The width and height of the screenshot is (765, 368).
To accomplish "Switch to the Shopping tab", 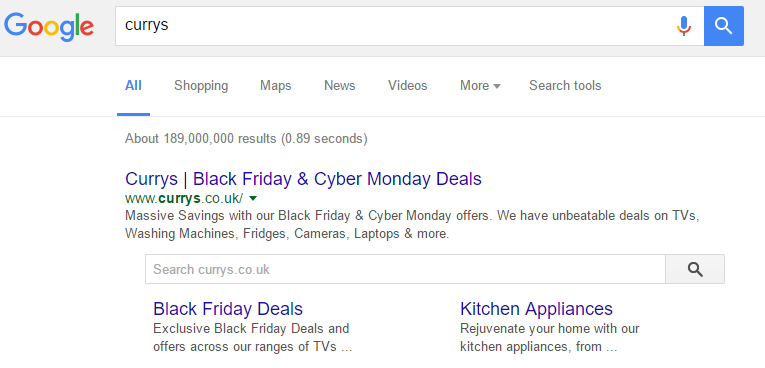I will (201, 86).
